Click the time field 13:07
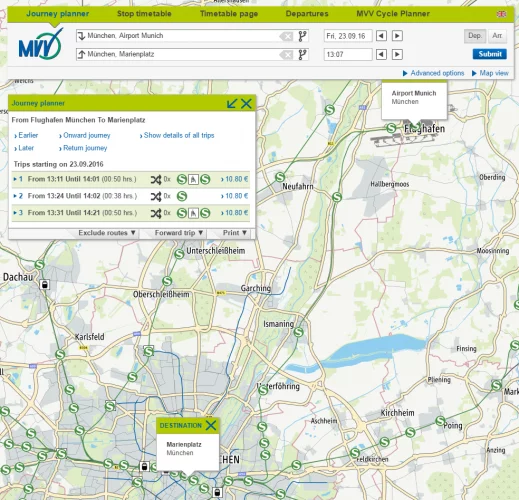Screen dimensions: 519x500 coord(348,54)
